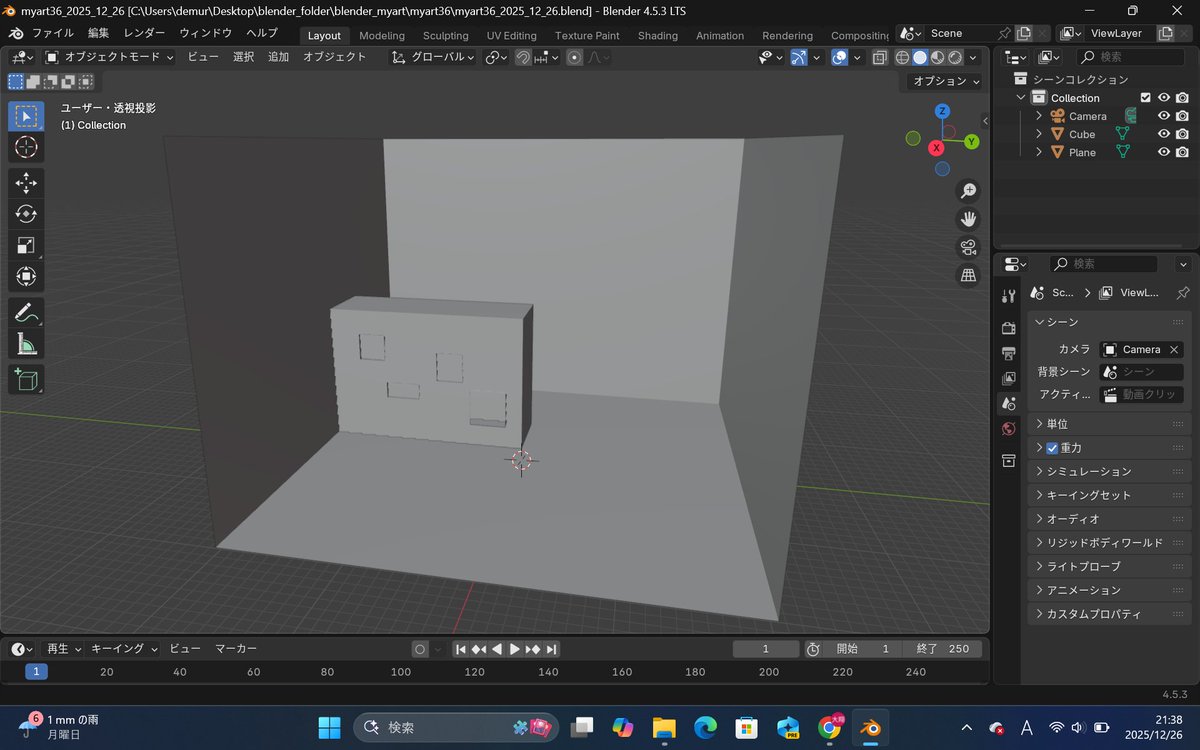Expand the Camera item in outliner
Screen dimensions: 1200x750
1039,116
